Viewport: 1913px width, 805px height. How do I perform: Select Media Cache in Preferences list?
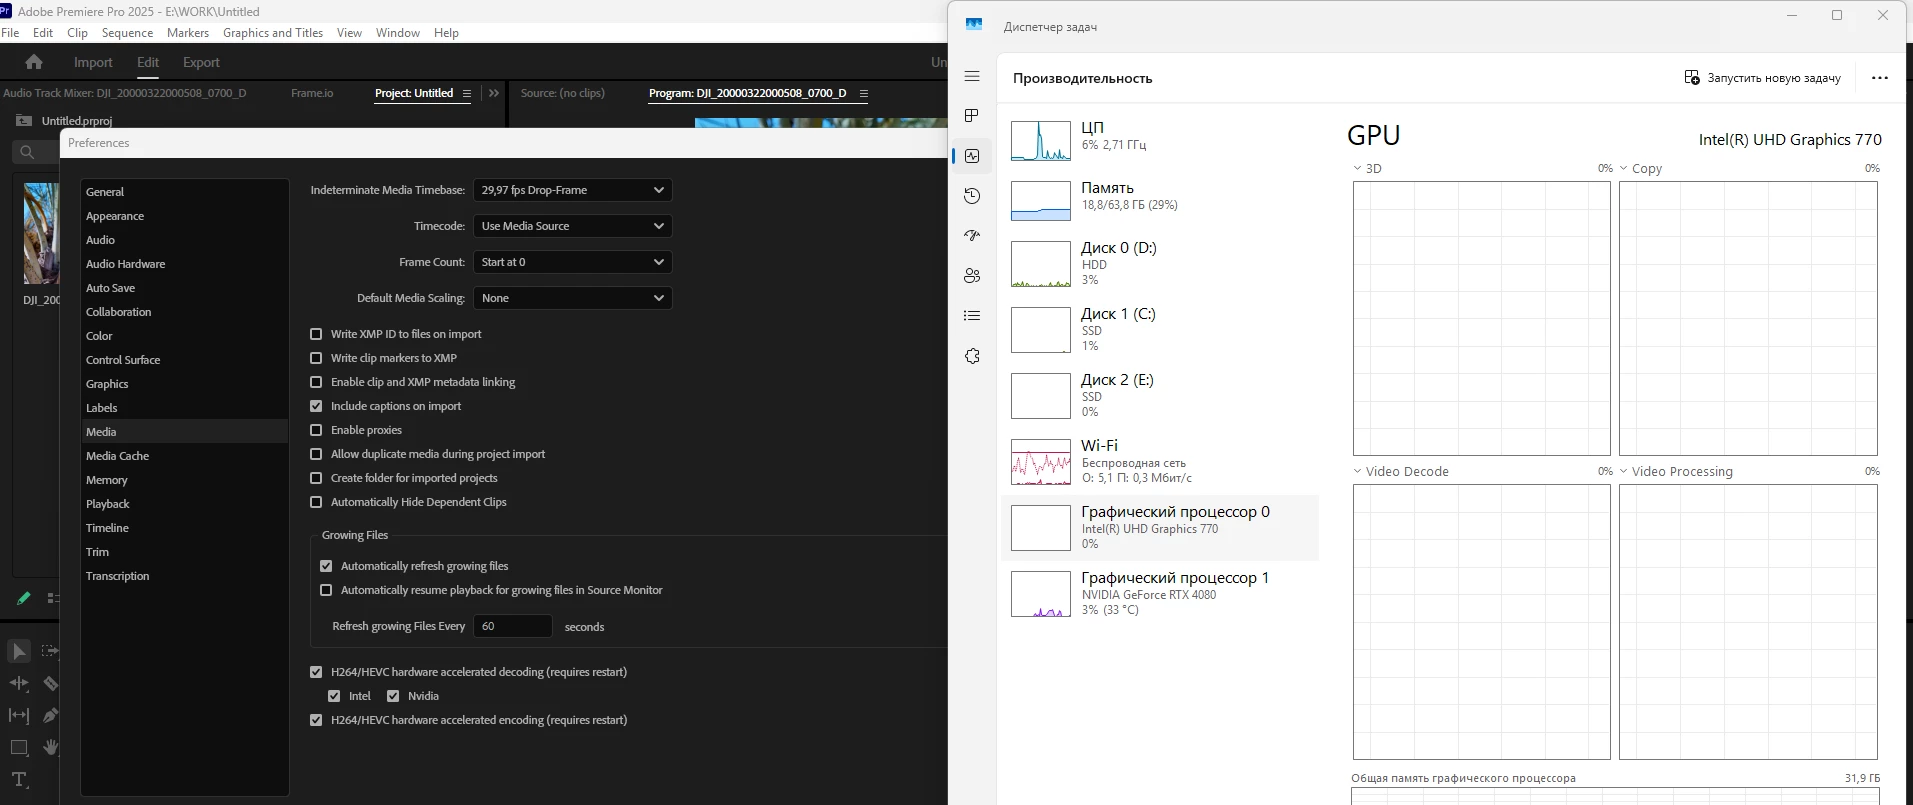coord(184,456)
